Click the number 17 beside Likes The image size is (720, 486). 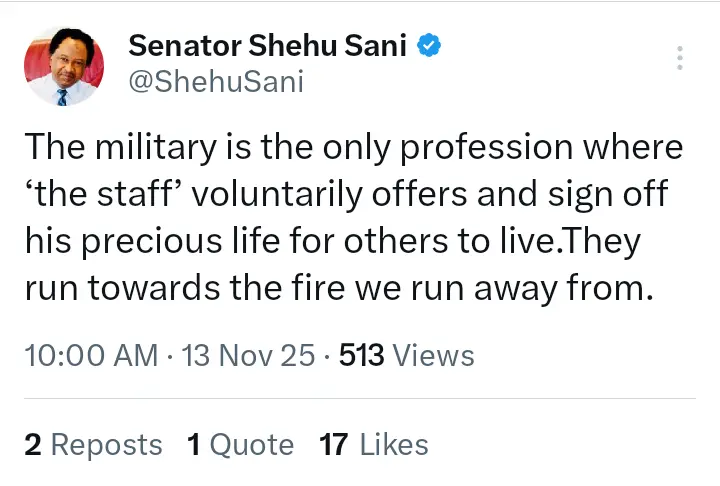[x=333, y=444]
